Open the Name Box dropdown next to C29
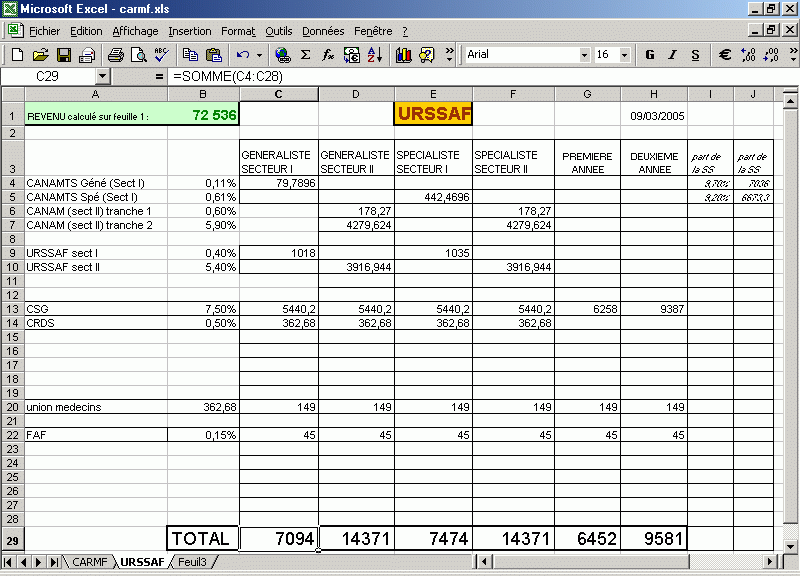The image size is (800, 576). (103, 77)
